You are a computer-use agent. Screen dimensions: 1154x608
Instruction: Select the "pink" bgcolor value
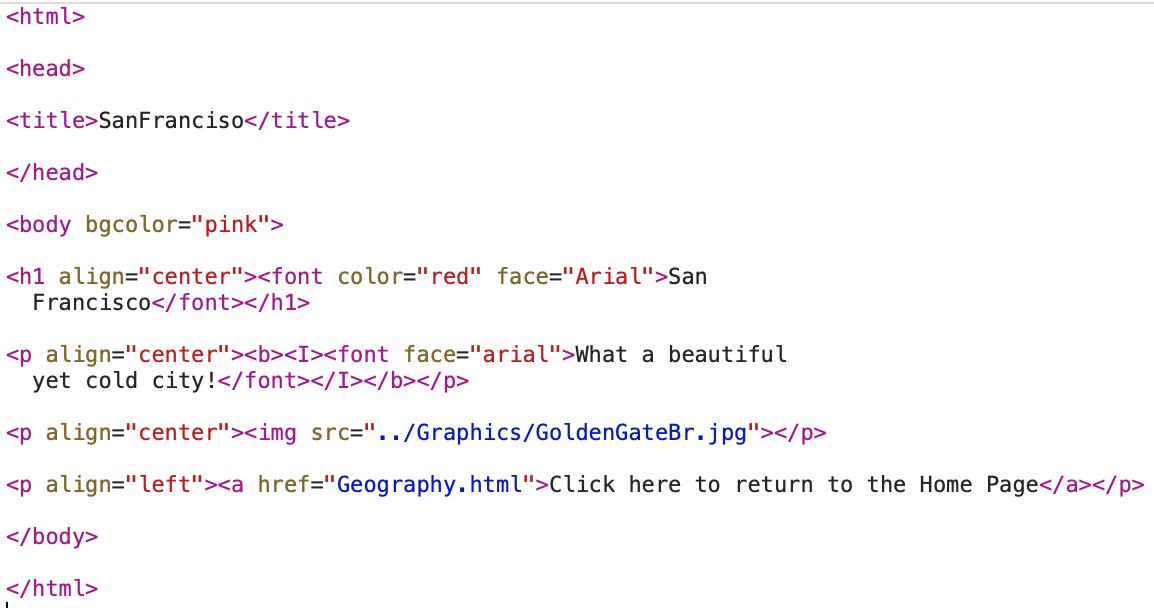pos(231,225)
